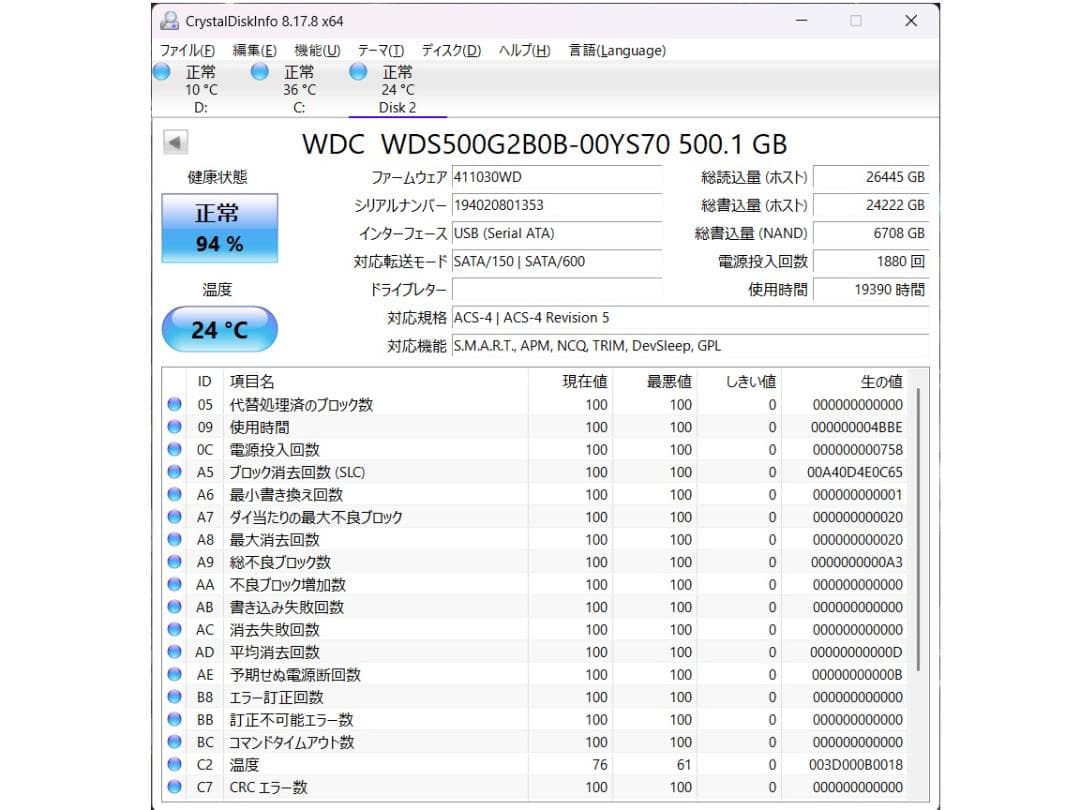Click the status dot for CRC エラー数
Image resolution: width=1080 pixels, height=810 pixels.
pos(174,787)
